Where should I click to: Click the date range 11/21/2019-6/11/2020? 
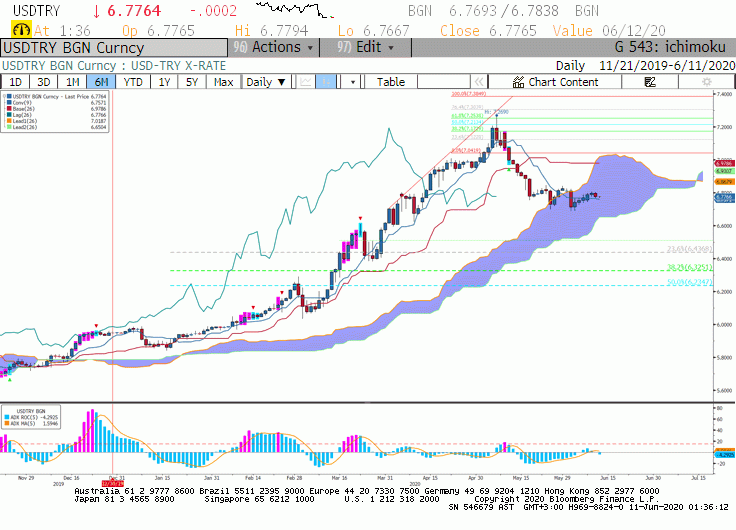point(667,66)
